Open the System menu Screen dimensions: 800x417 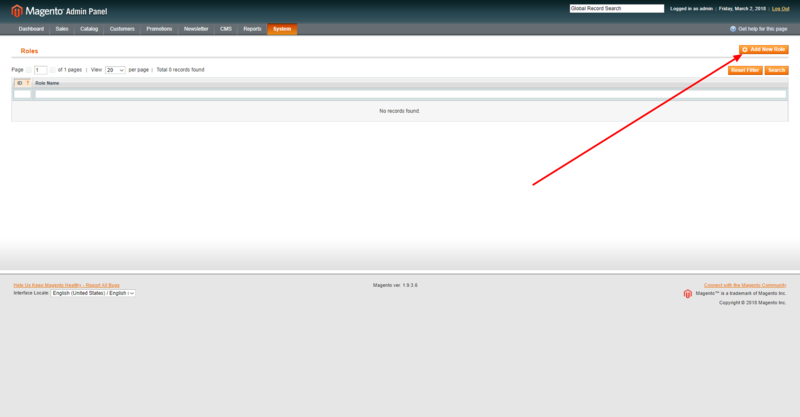pyautogui.click(x=282, y=29)
